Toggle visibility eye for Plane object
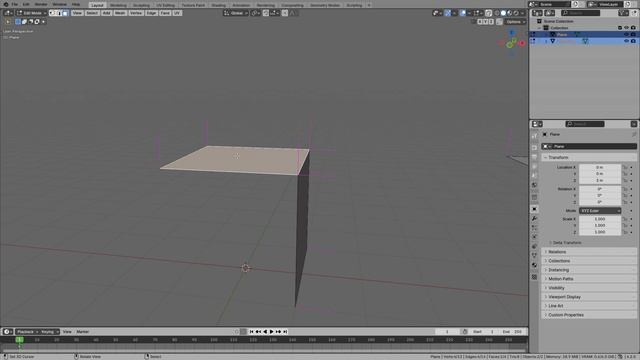 (x=626, y=35)
